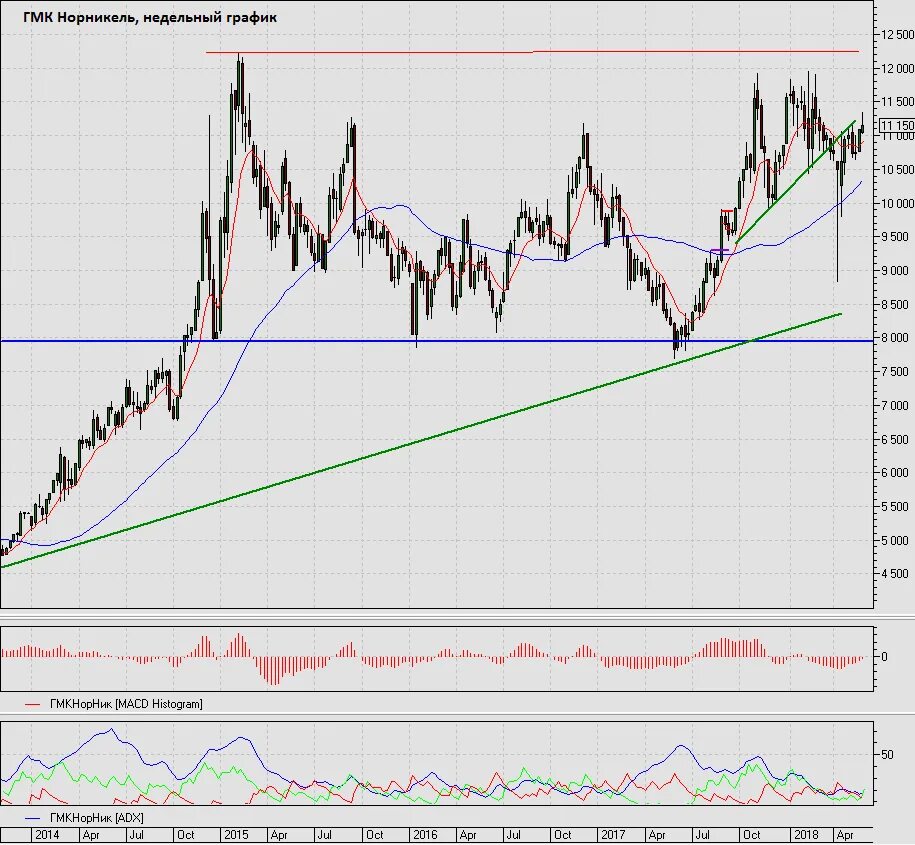This screenshot has width=915, height=845.
Task: Select the 2017 label on the time axis
Action: click(613, 835)
